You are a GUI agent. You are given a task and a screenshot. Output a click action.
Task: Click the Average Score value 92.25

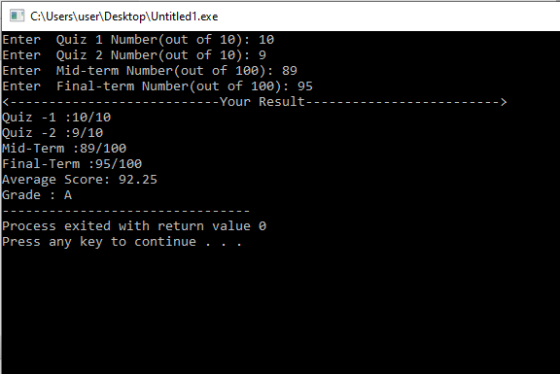(x=138, y=179)
